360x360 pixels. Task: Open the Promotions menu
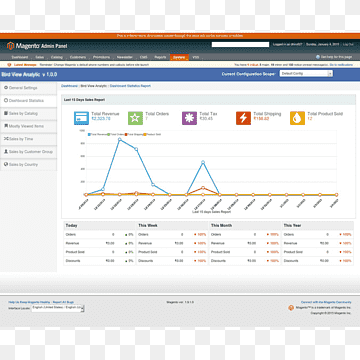point(101,57)
